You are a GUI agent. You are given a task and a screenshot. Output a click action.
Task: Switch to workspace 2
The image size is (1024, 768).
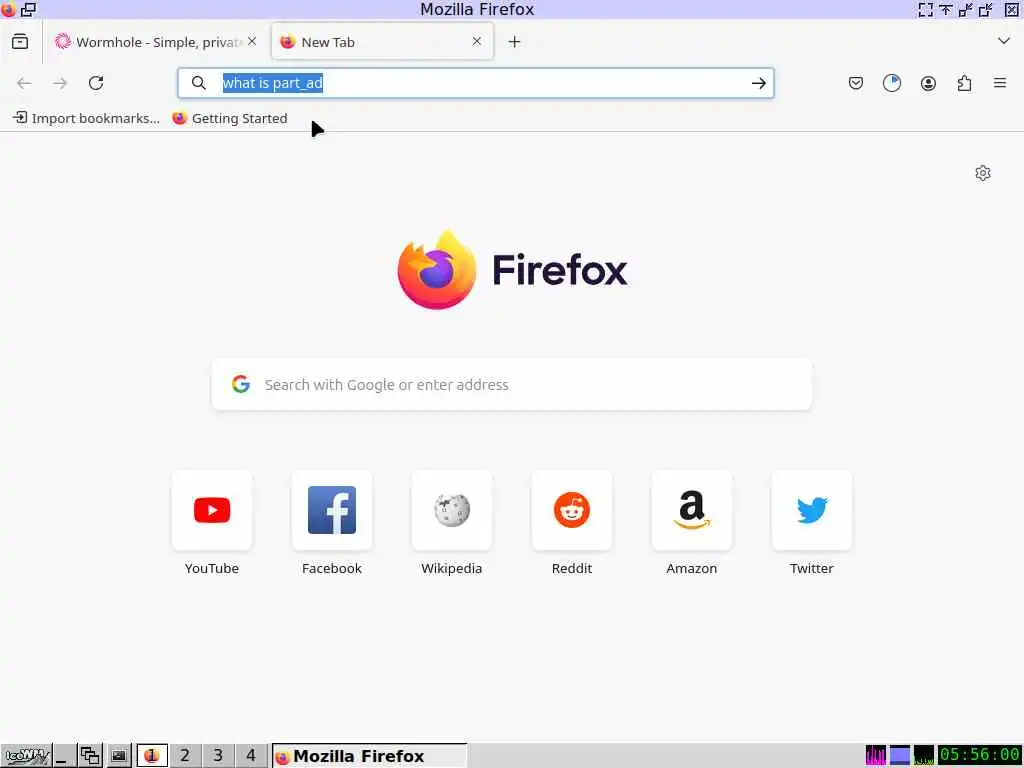tap(185, 756)
